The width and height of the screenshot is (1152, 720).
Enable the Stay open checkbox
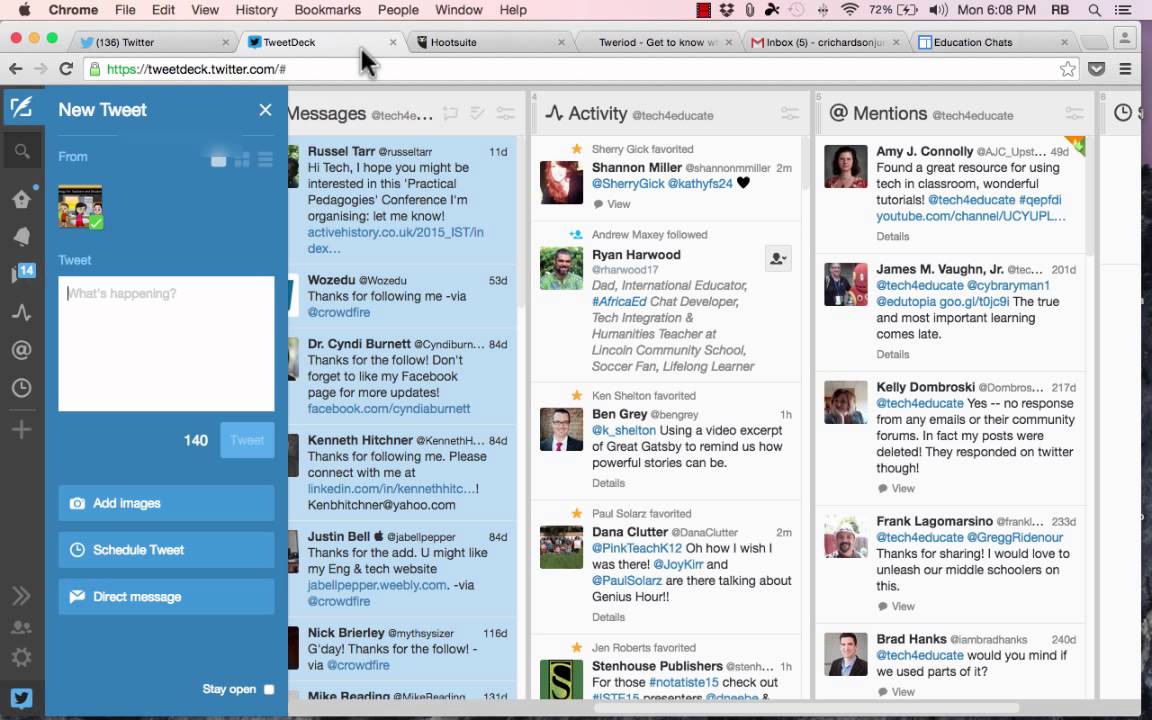click(269, 689)
